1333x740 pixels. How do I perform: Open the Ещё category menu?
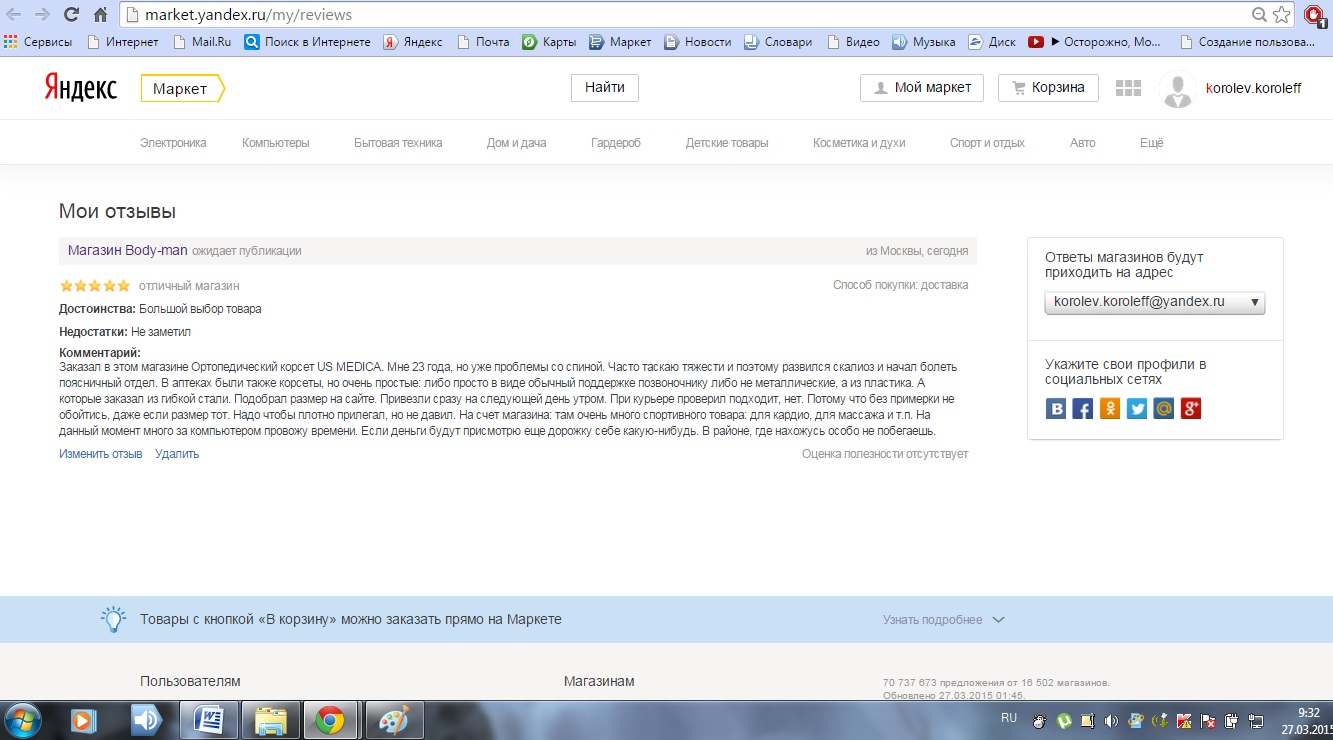(x=1152, y=143)
